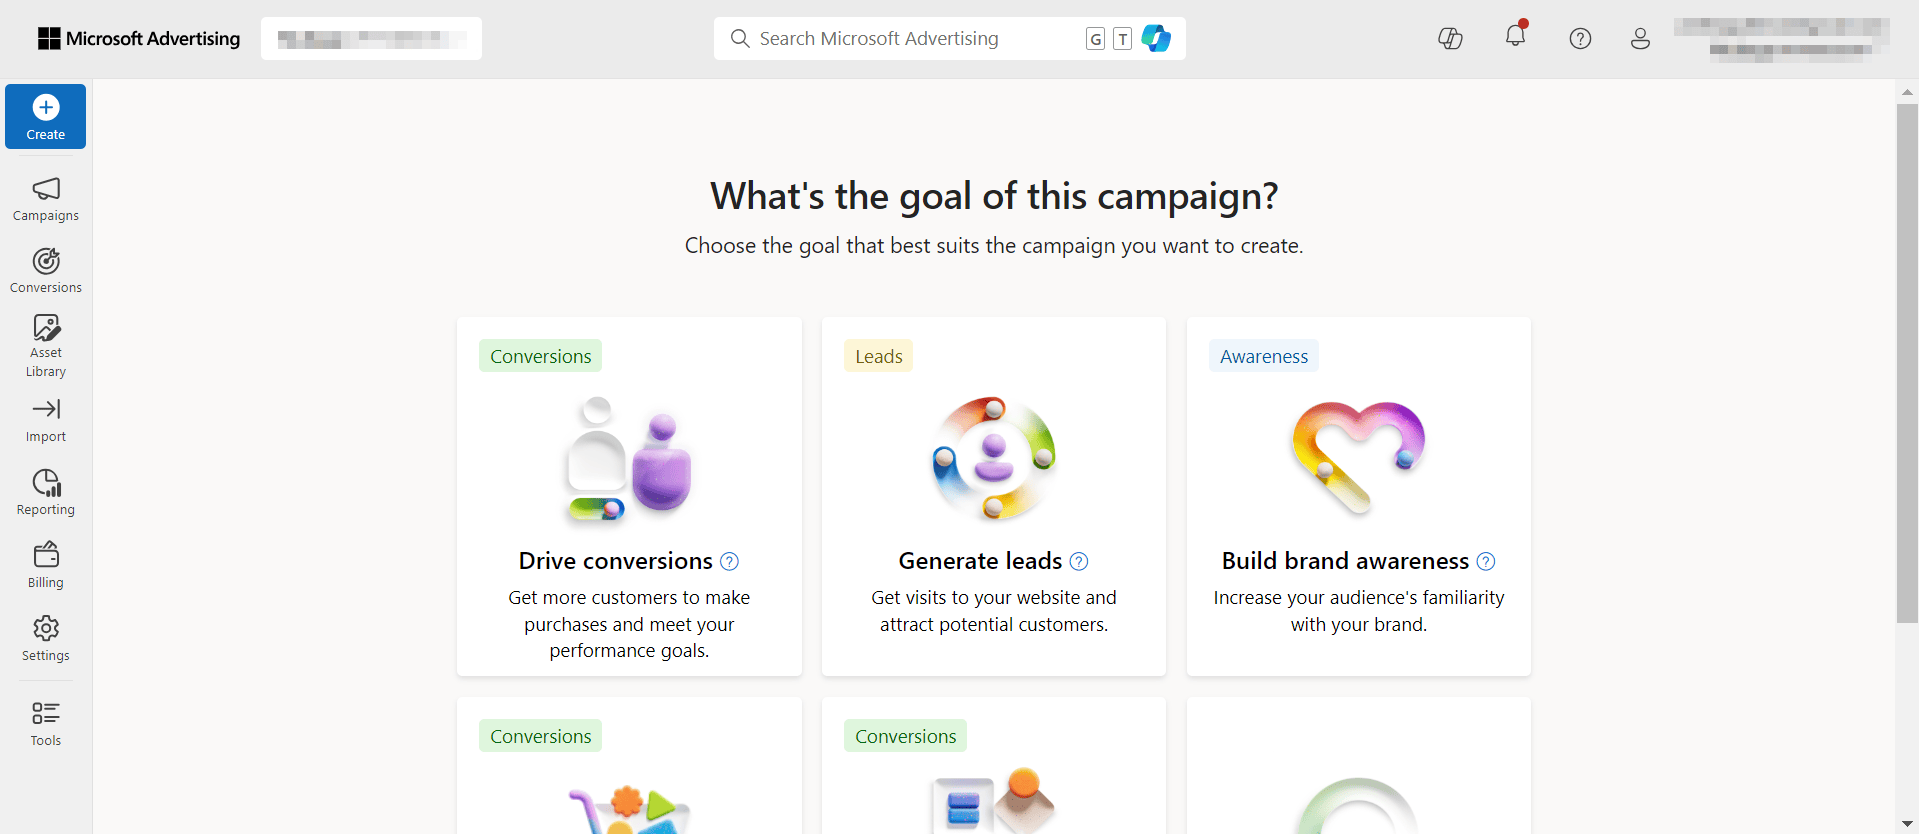
Task: Click the scroll down arrow on scrollbar
Action: pos(1907,823)
